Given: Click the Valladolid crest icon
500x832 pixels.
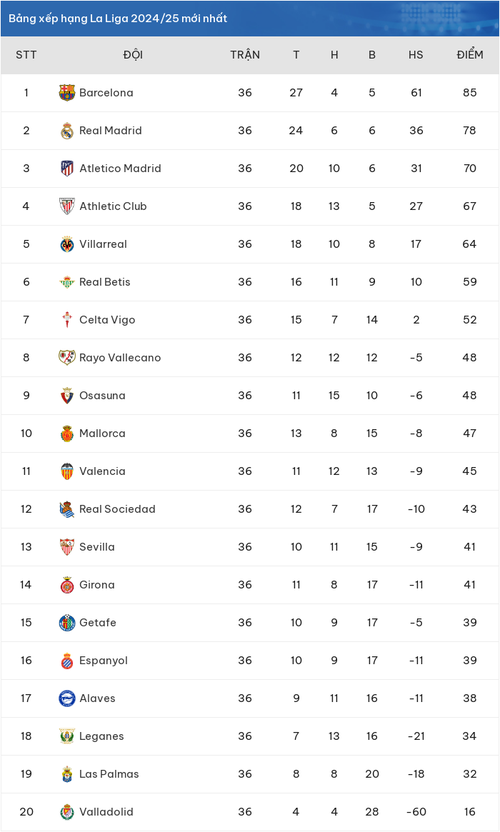Looking at the screenshot, I should [x=67, y=812].
